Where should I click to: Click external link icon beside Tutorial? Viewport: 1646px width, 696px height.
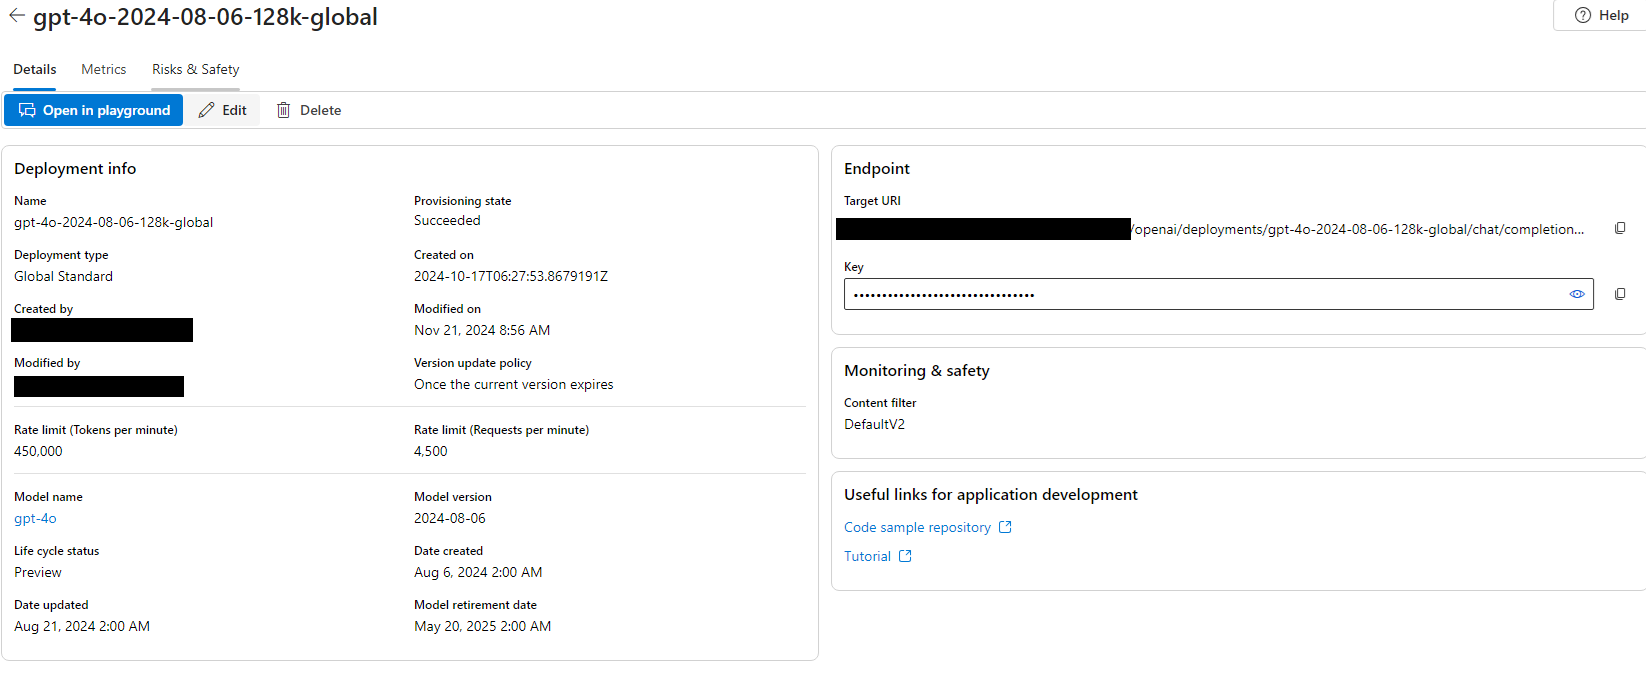coord(905,556)
